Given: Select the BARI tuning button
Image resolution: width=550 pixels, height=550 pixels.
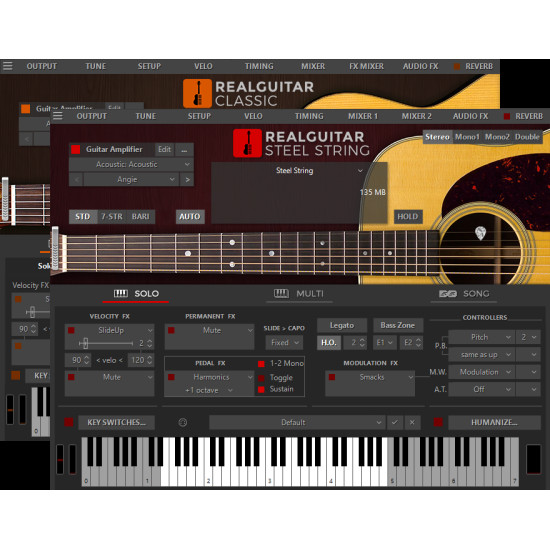Looking at the screenshot, I should pos(140,216).
